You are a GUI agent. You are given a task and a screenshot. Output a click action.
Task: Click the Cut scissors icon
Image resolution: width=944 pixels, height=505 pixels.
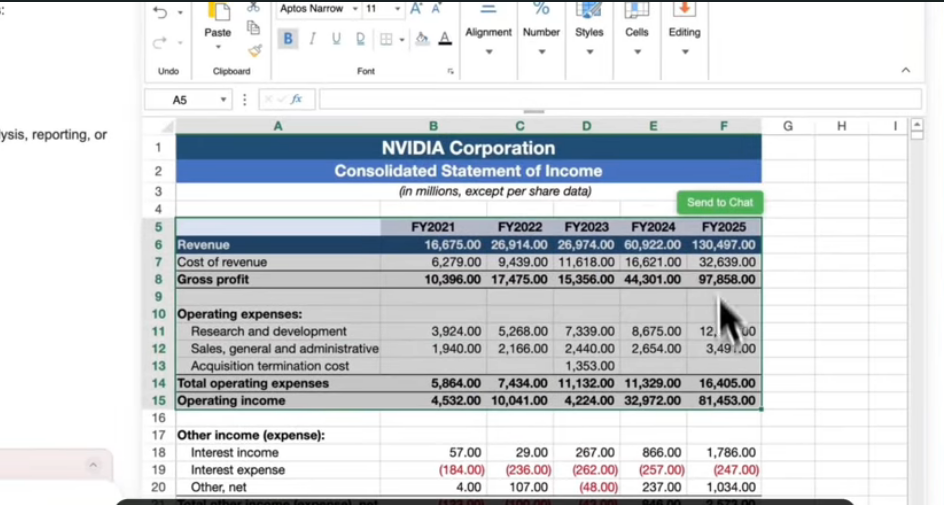(254, 8)
